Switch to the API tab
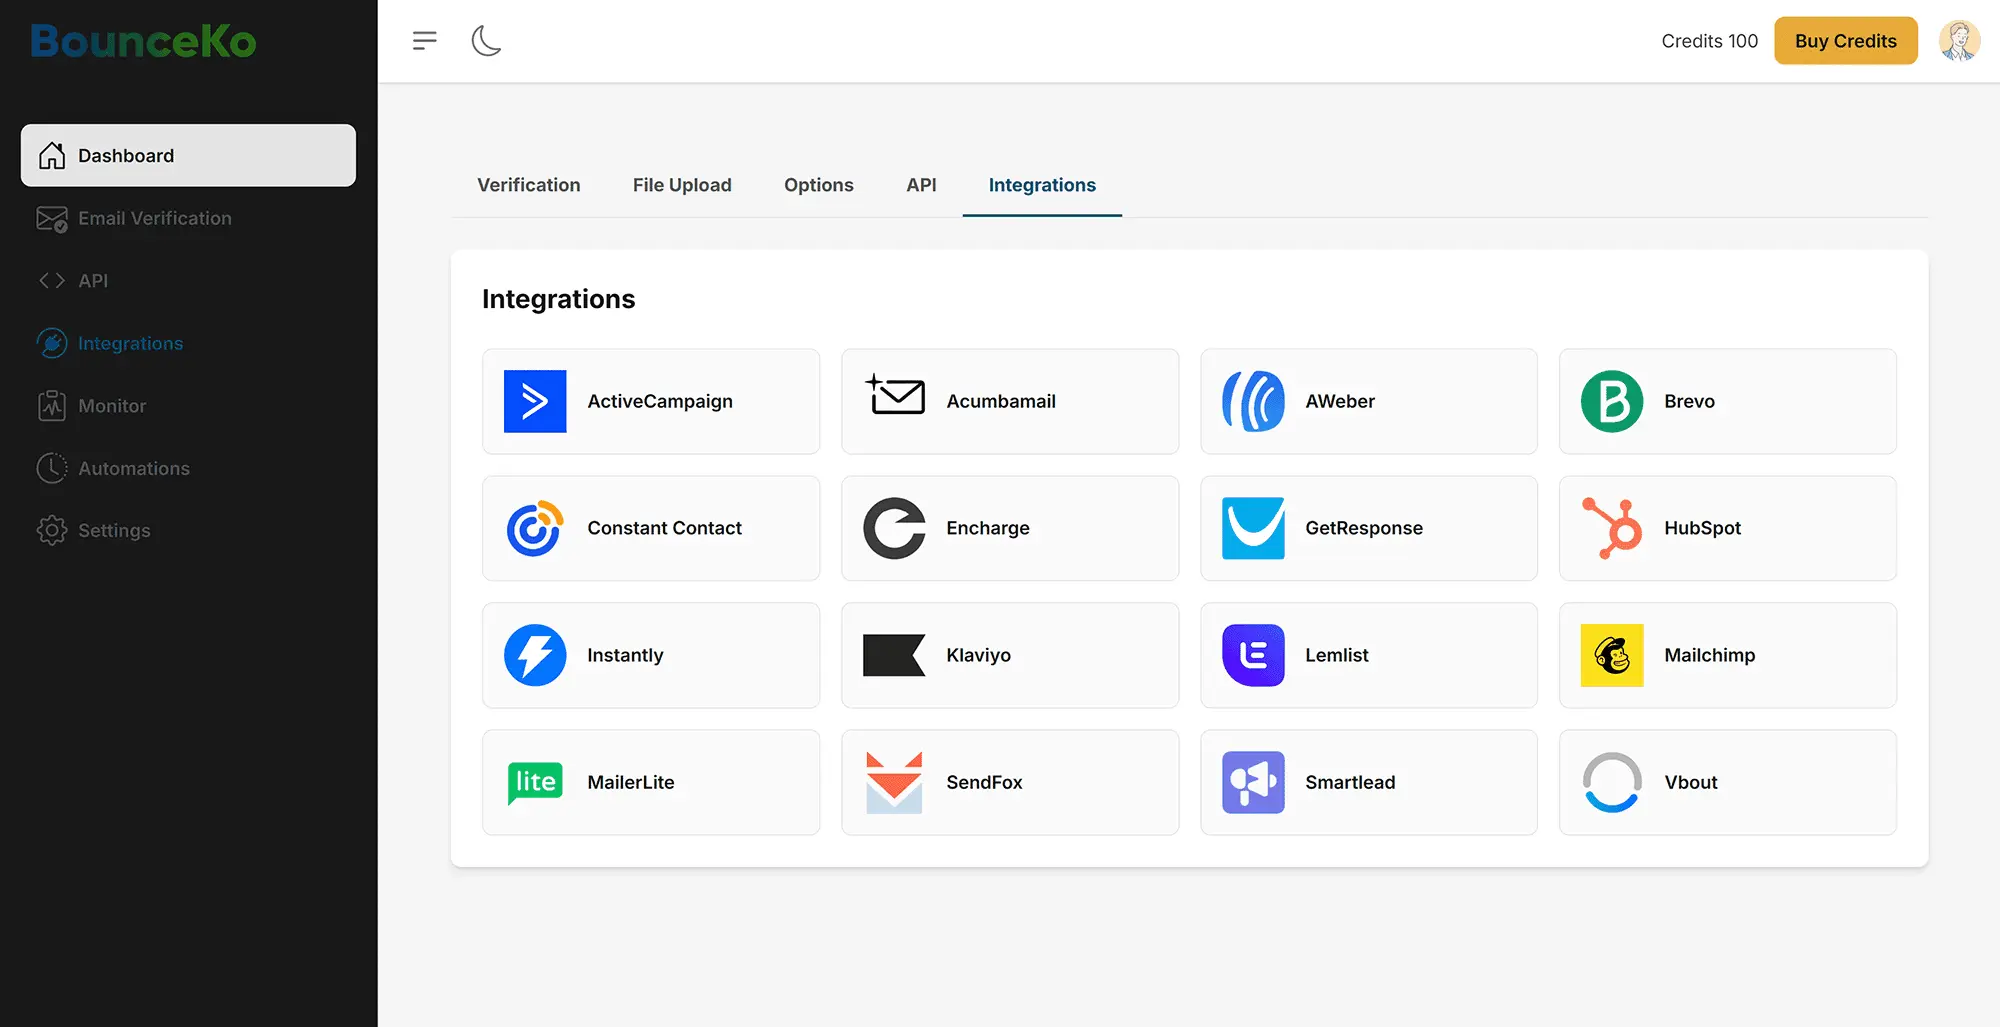The image size is (2000, 1027). click(921, 185)
